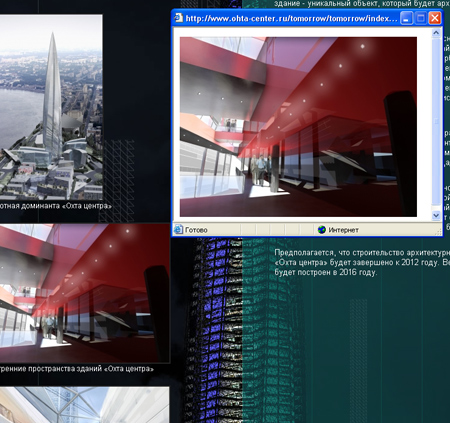Screen dimensions: 450x423
Task: Click the page icon beside Готово
Action: (x=178, y=229)
